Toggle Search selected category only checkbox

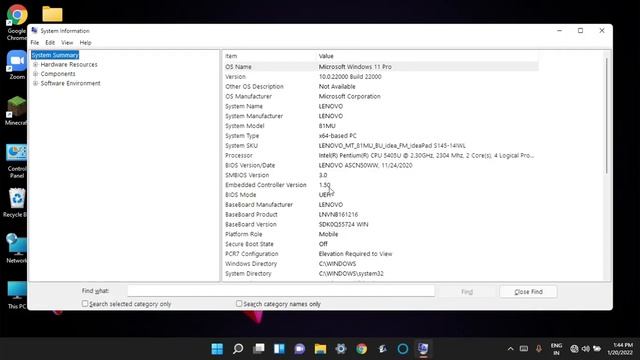(x=85, y=304)
